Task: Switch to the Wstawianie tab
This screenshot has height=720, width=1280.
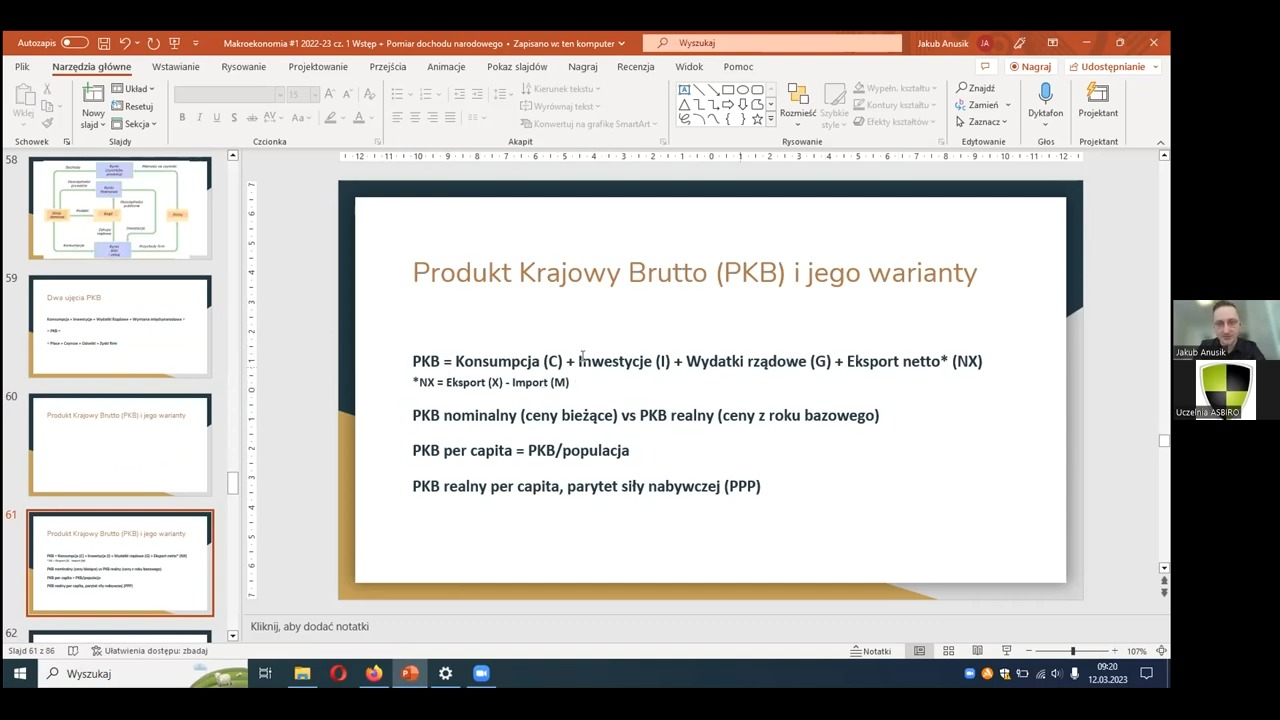Action: (176, 67)
